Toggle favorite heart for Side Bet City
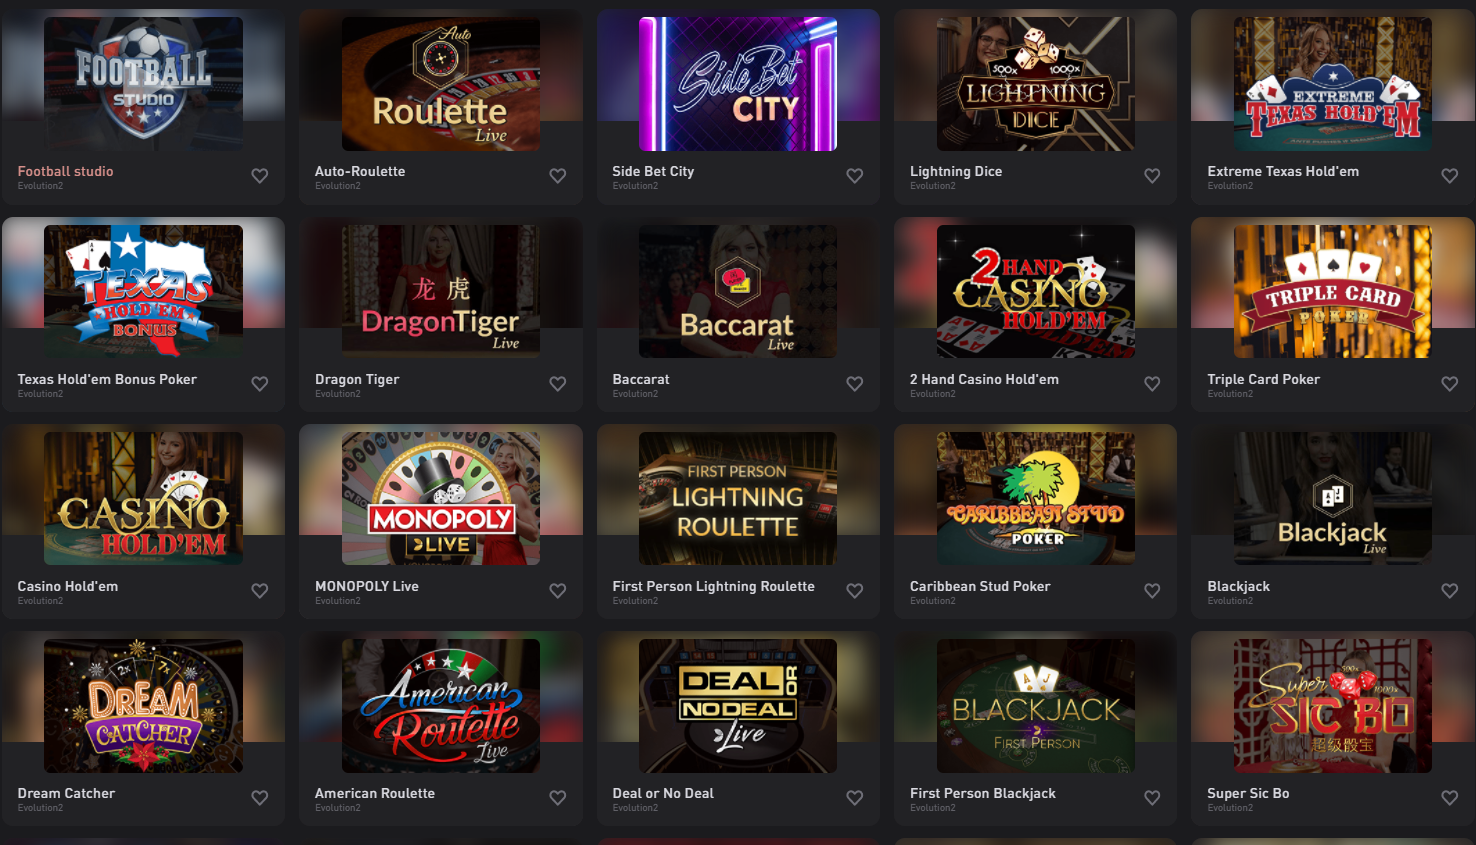 click(855, 176)
